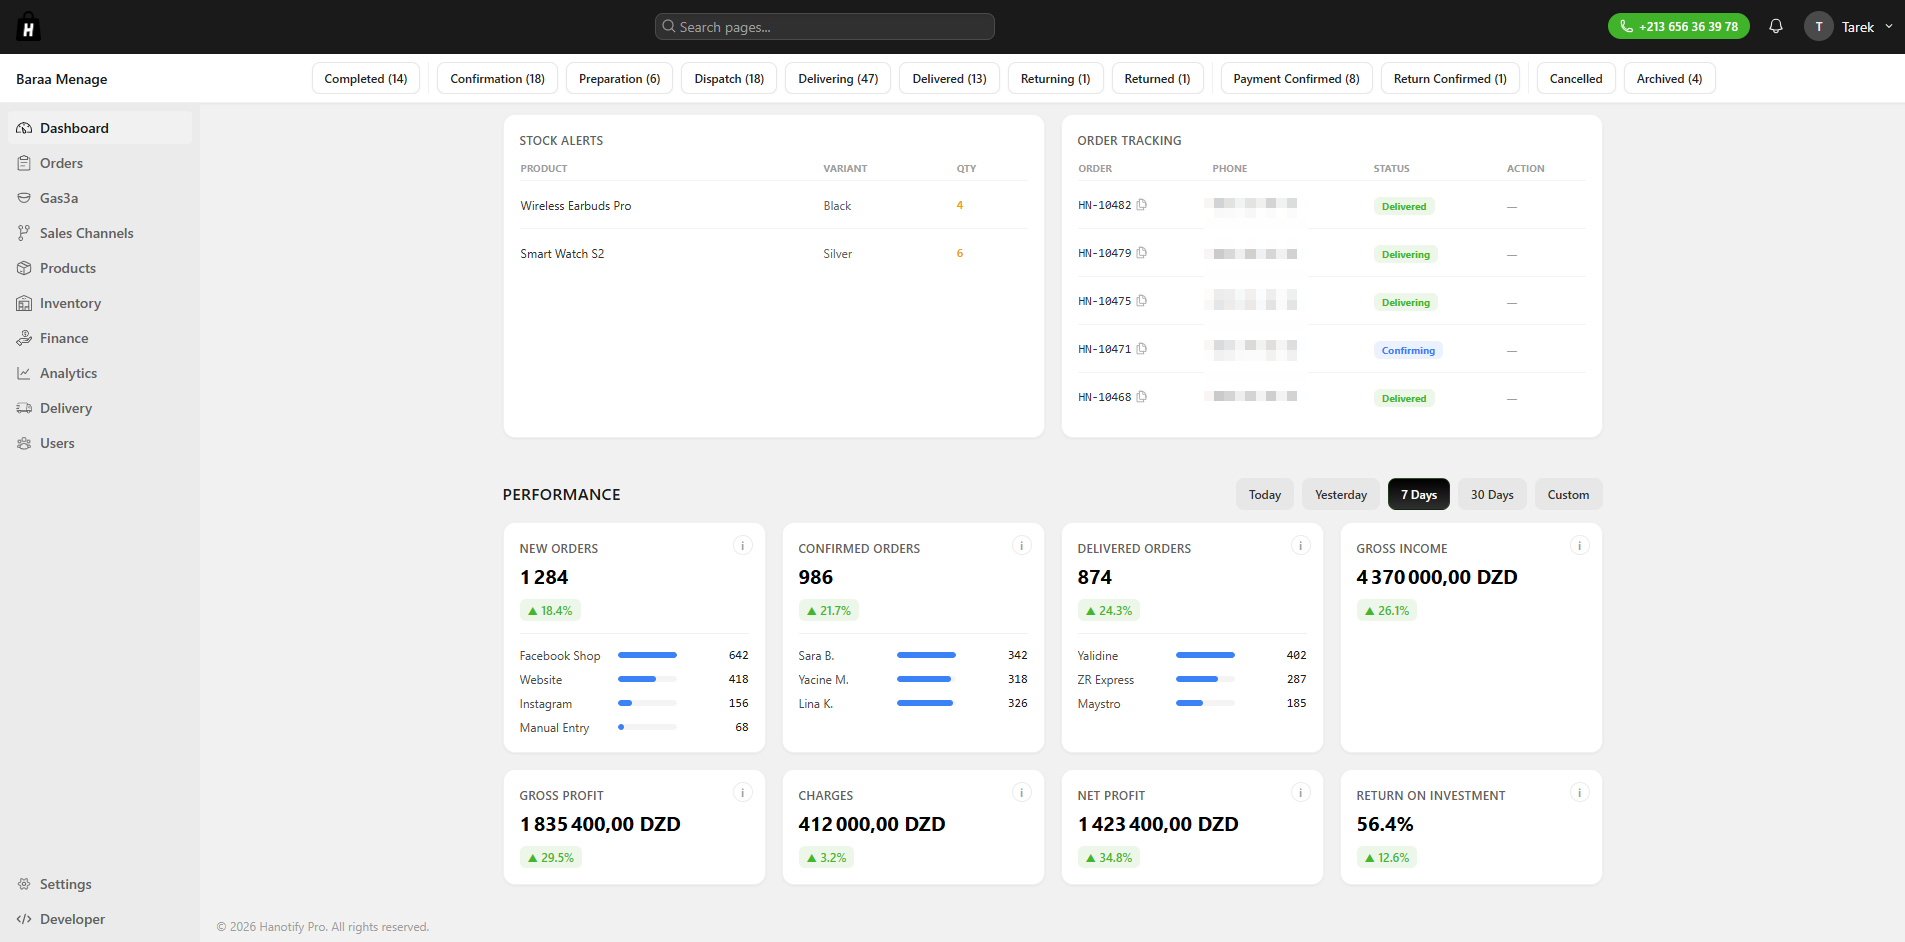Copy order number HN-10482
1905x942 pixels.
click(x=1141, y=205)
